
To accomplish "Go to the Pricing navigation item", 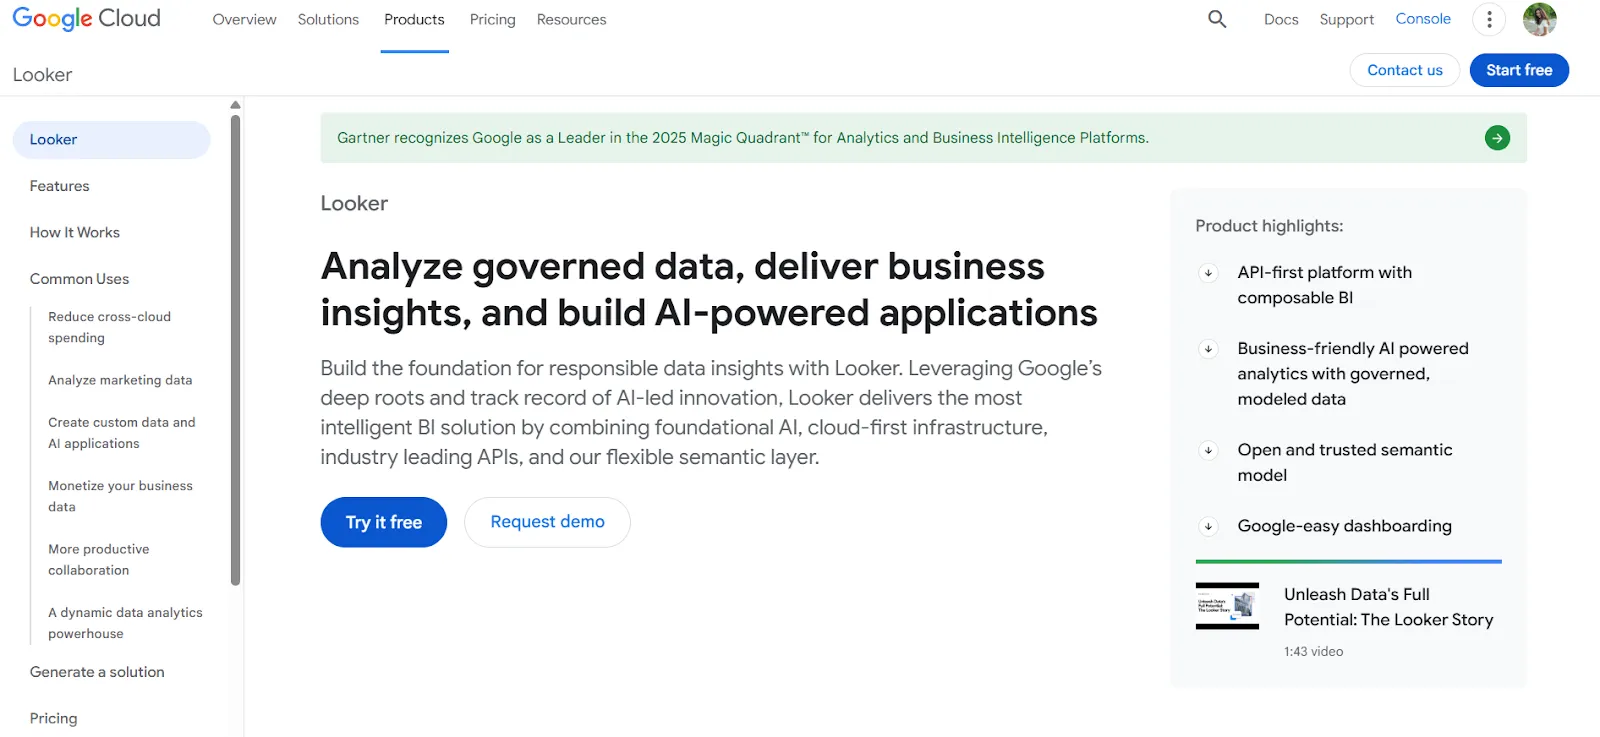I will tap(492, 20).
